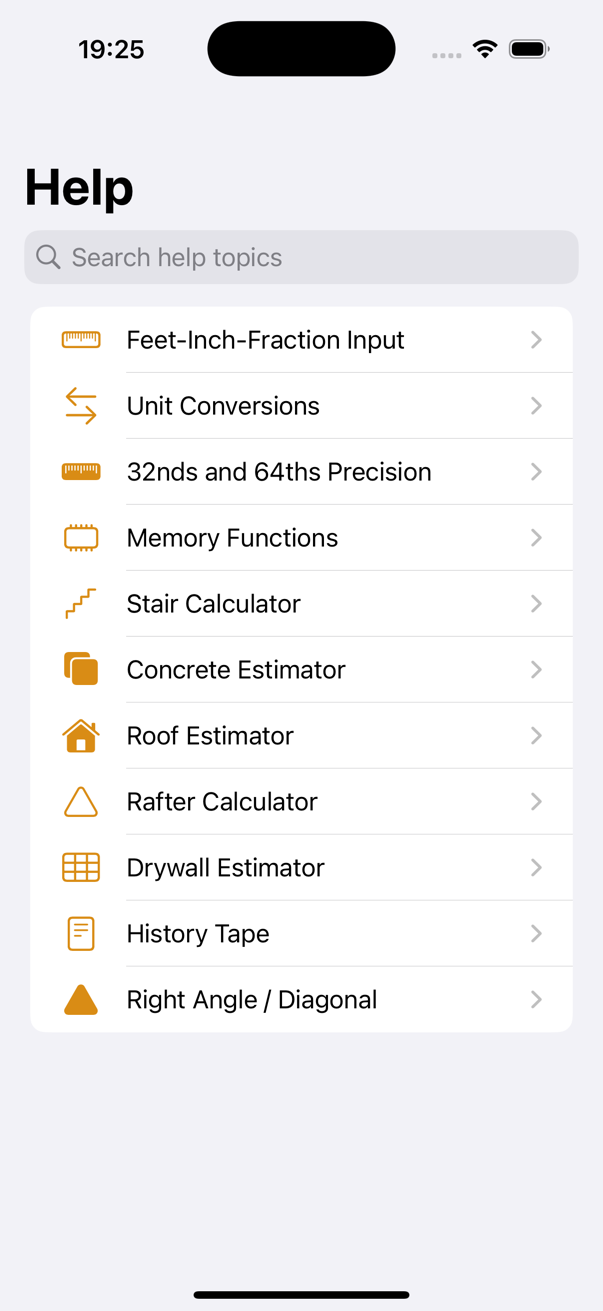Select the document icon for History Tape

pyautogui.click(x=81, y=933)
